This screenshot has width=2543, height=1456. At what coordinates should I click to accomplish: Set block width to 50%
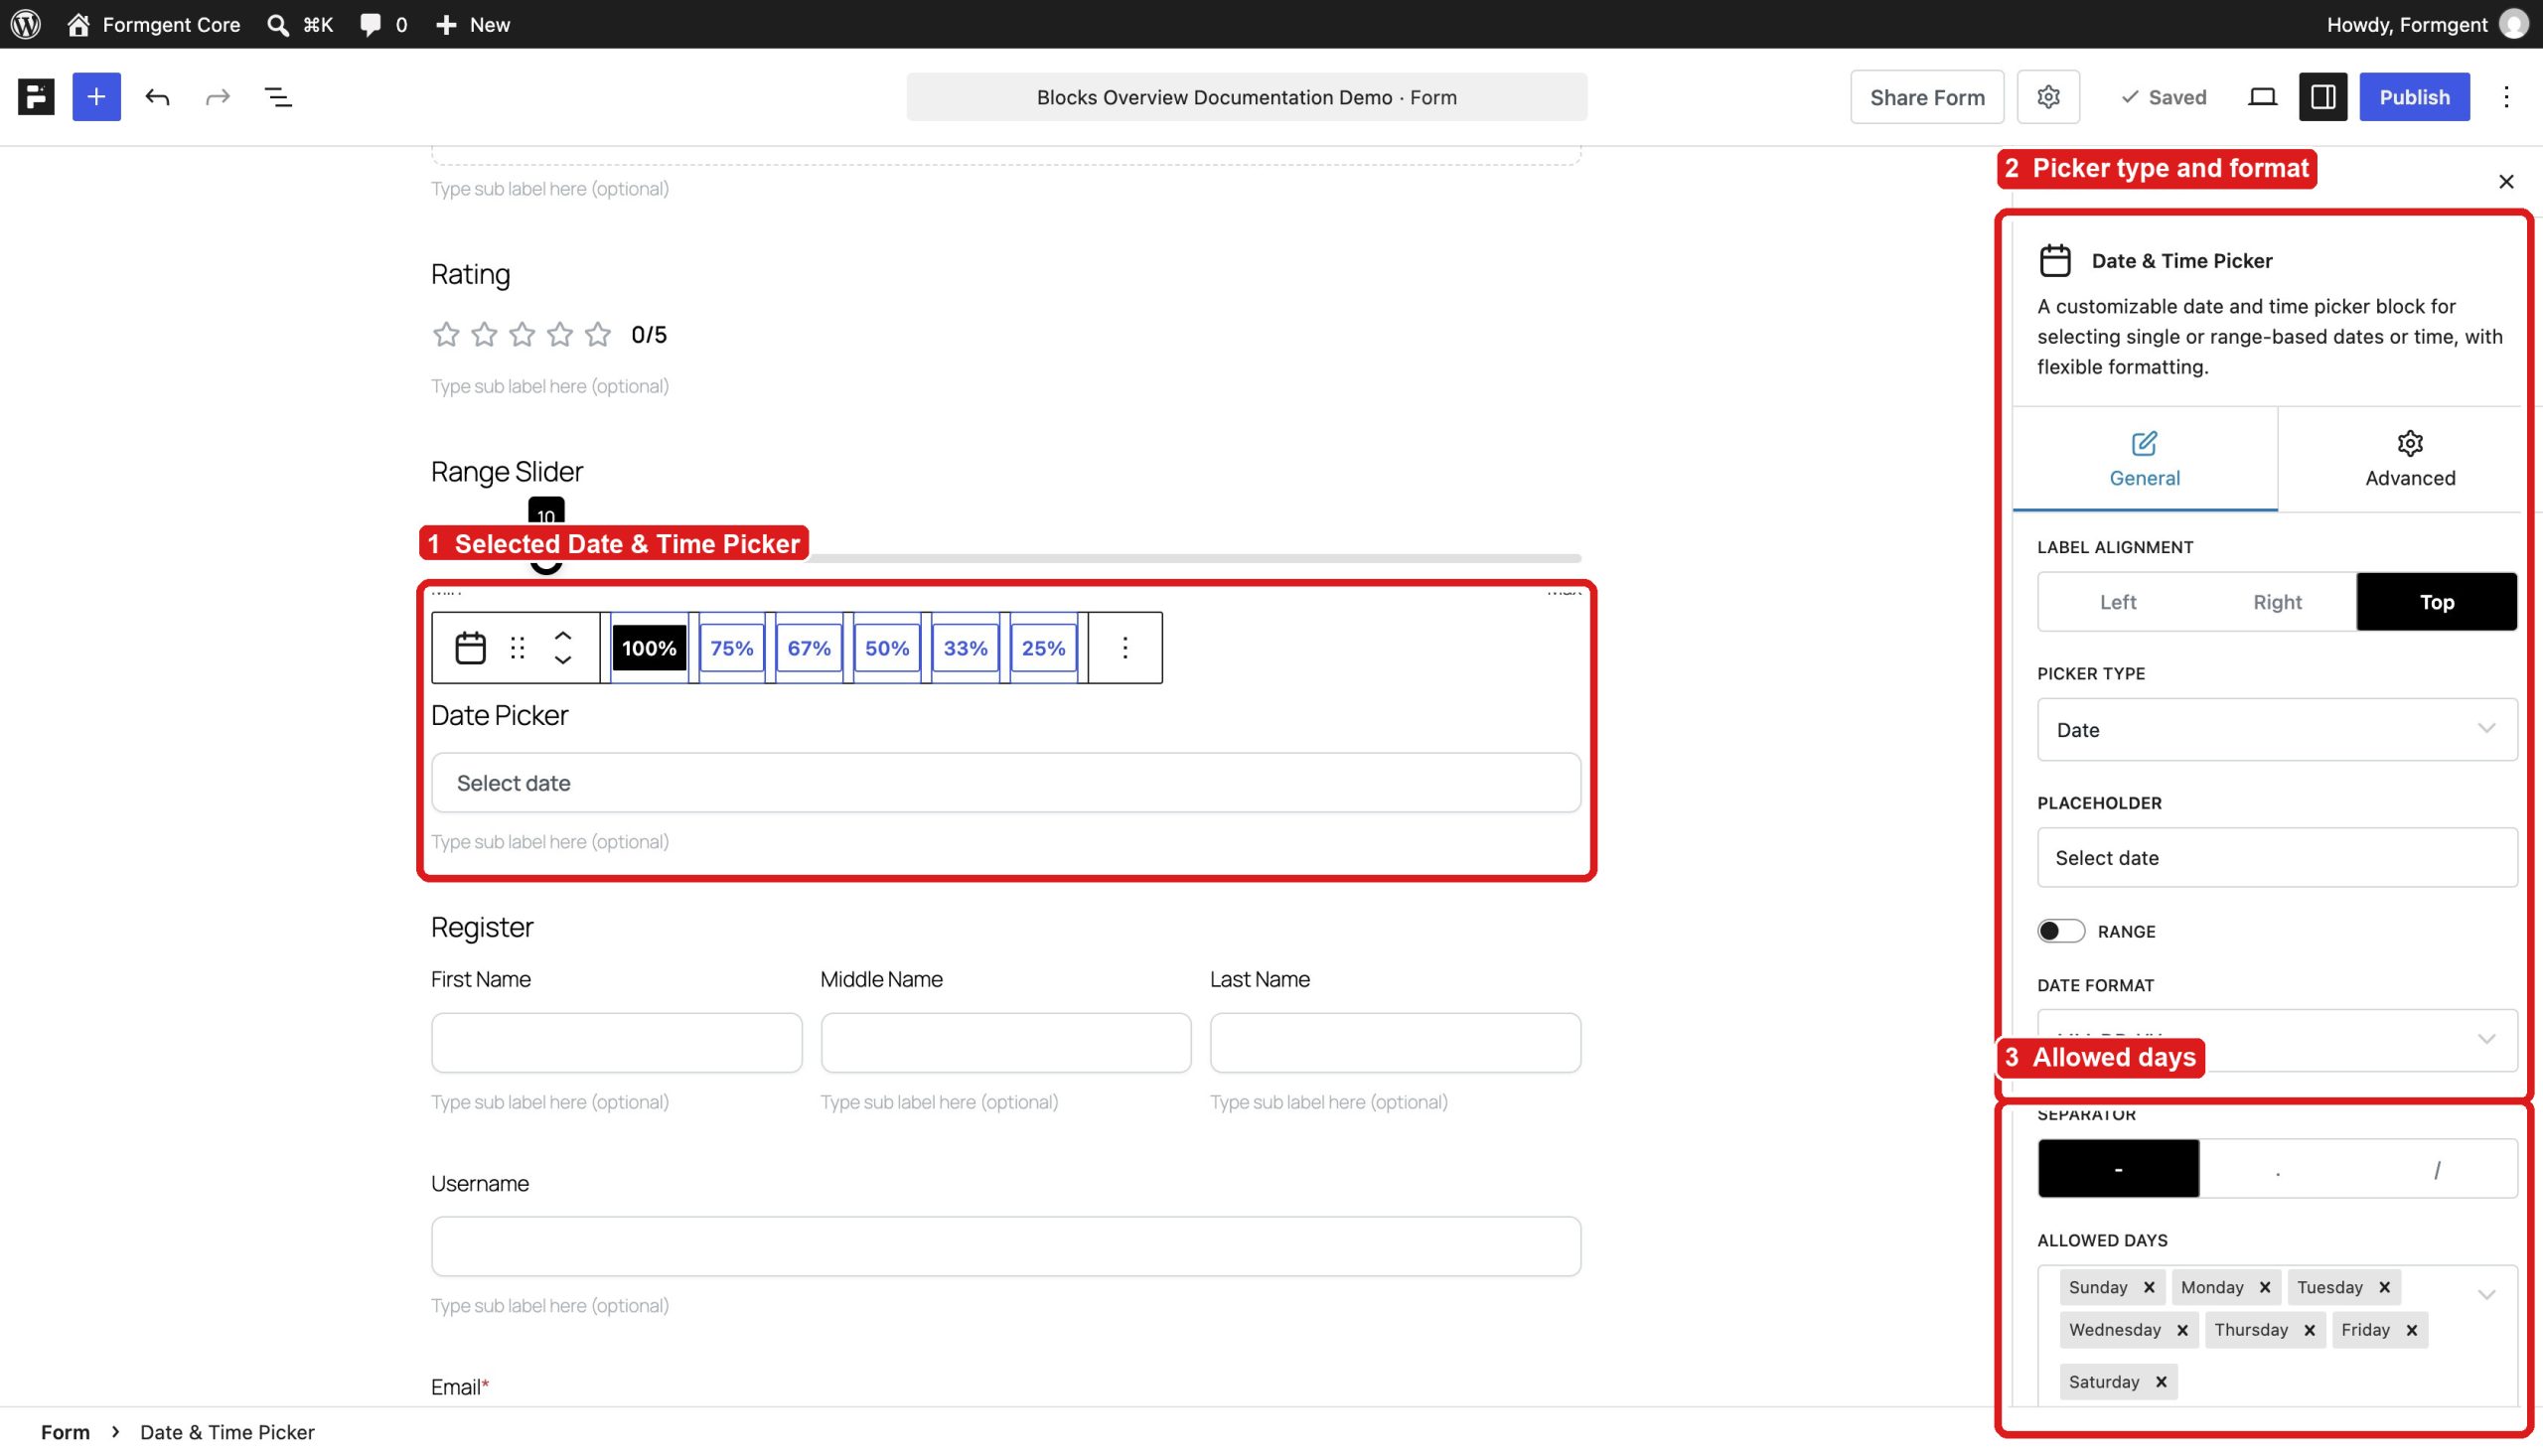(886, 648)
